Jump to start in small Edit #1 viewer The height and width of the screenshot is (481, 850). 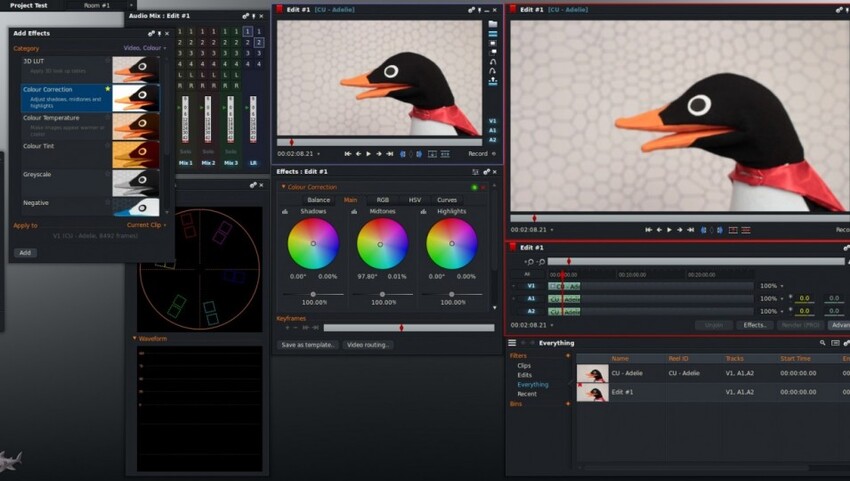point(347,154)
